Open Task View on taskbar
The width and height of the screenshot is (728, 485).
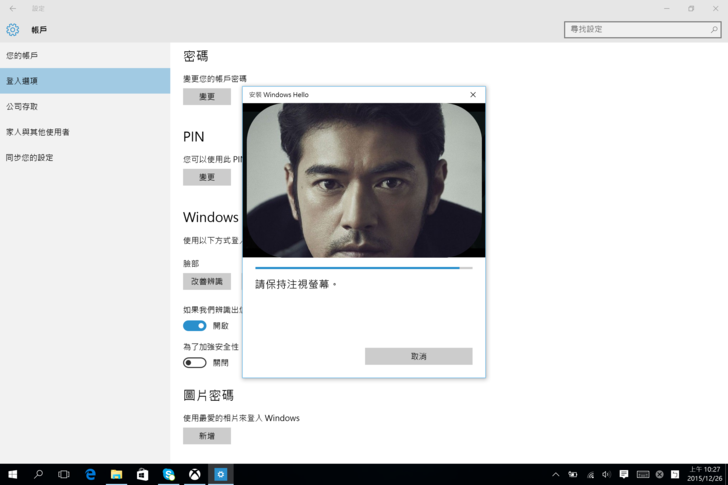tap(64, 474)
